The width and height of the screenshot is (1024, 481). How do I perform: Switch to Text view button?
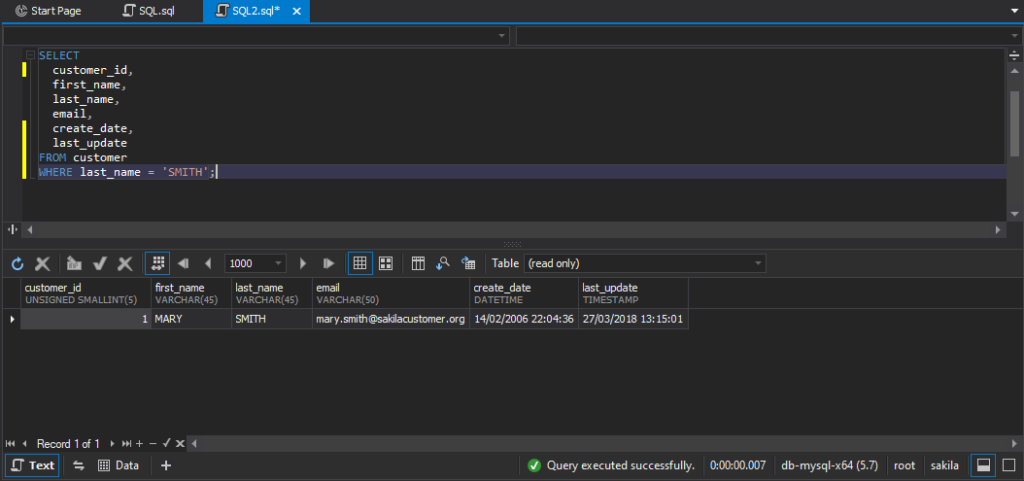click(33, 465)
